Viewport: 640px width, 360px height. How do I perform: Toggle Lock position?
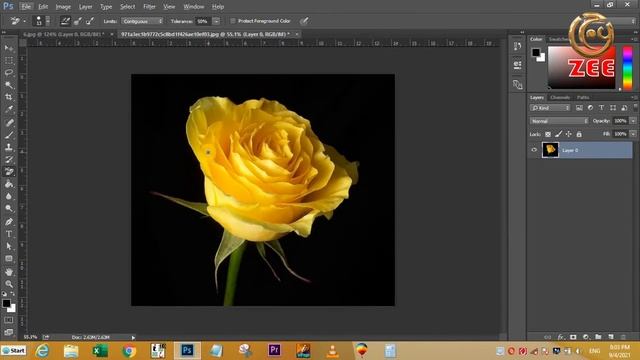pos(569,134)
